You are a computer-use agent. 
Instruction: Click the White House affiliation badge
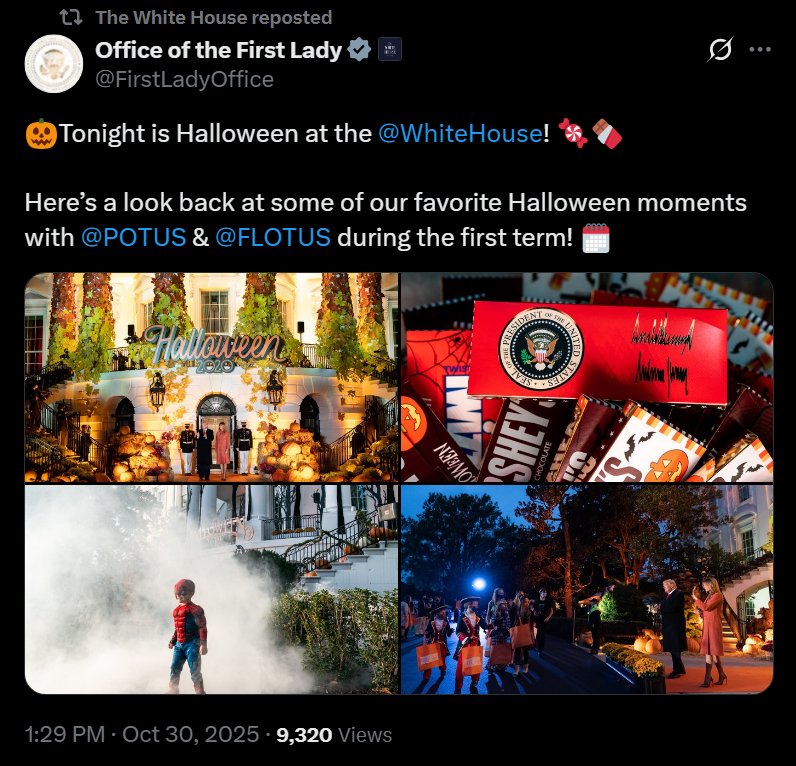(x=390, y=49)
